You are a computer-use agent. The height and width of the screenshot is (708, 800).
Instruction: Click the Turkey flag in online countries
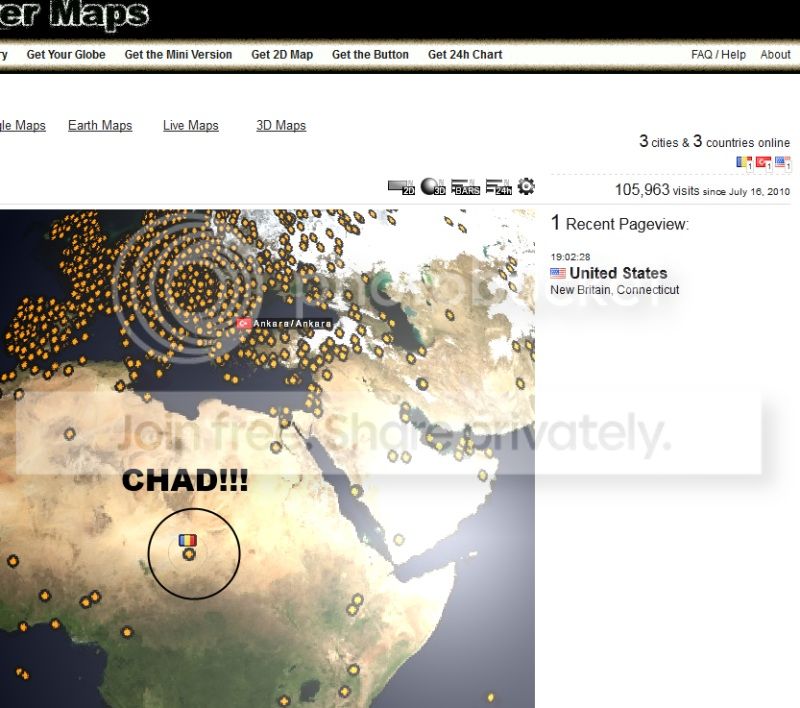763,163
